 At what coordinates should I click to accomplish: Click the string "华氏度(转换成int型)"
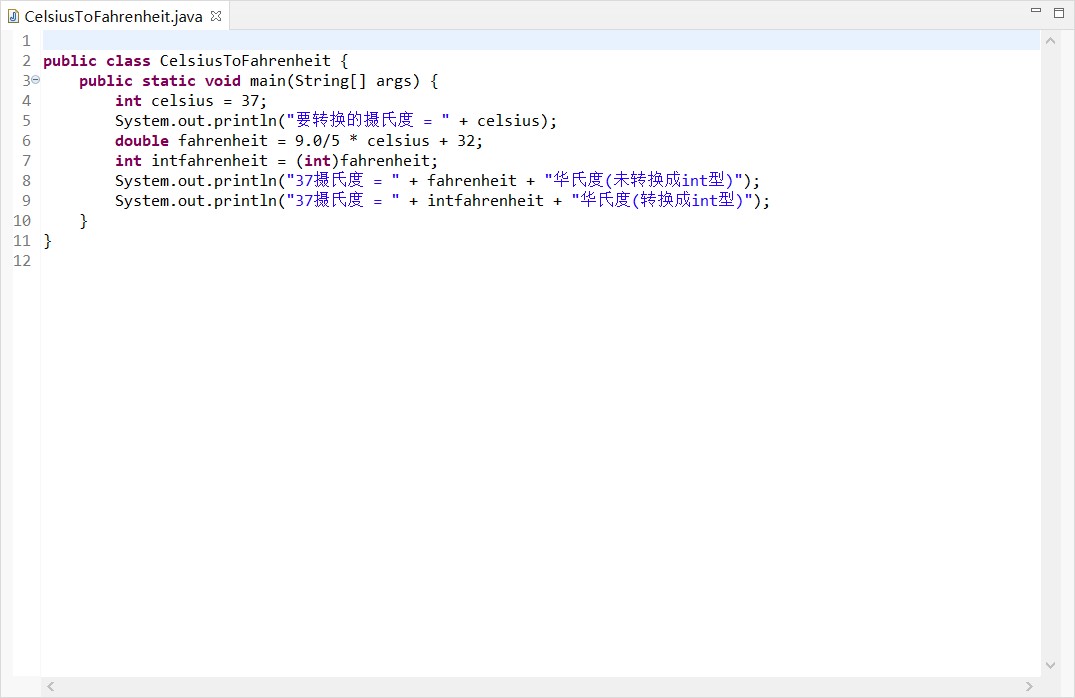(x=662, y=200)
